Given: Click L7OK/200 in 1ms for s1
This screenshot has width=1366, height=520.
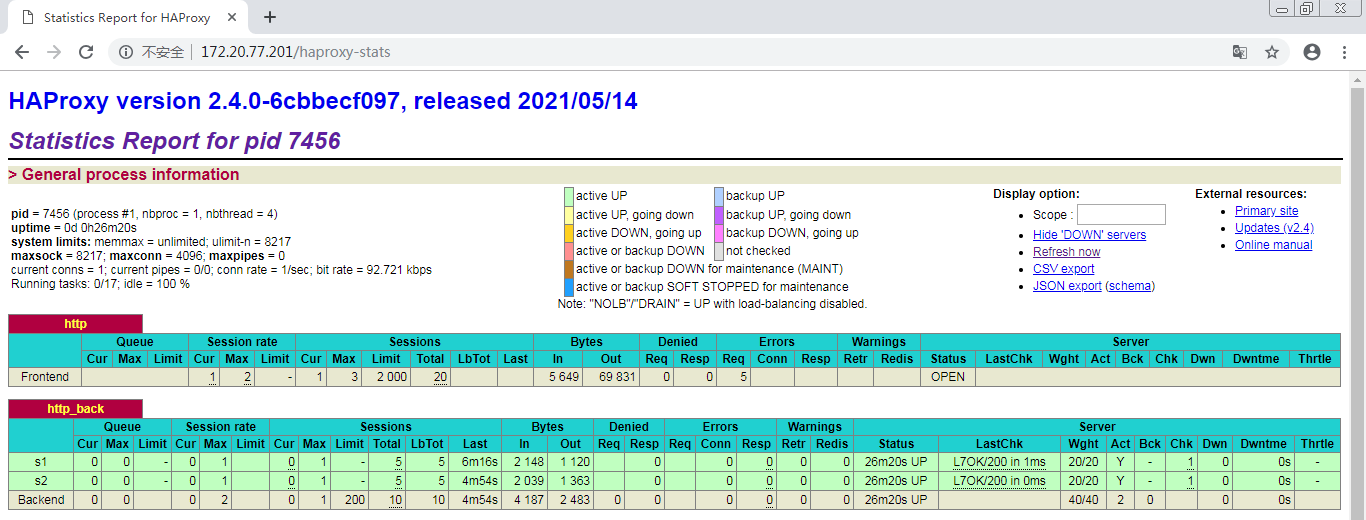Looking at the screenshot, I should pos(999,462).
